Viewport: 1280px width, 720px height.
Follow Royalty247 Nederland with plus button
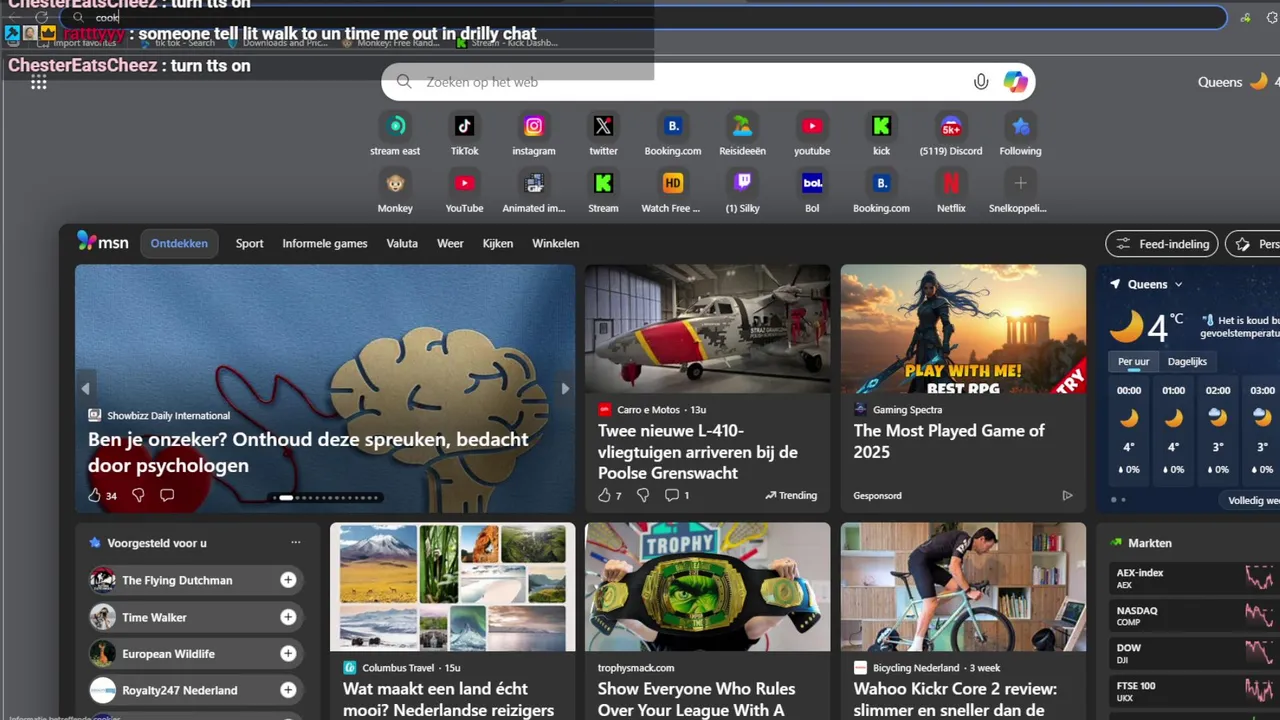(288, 690)
